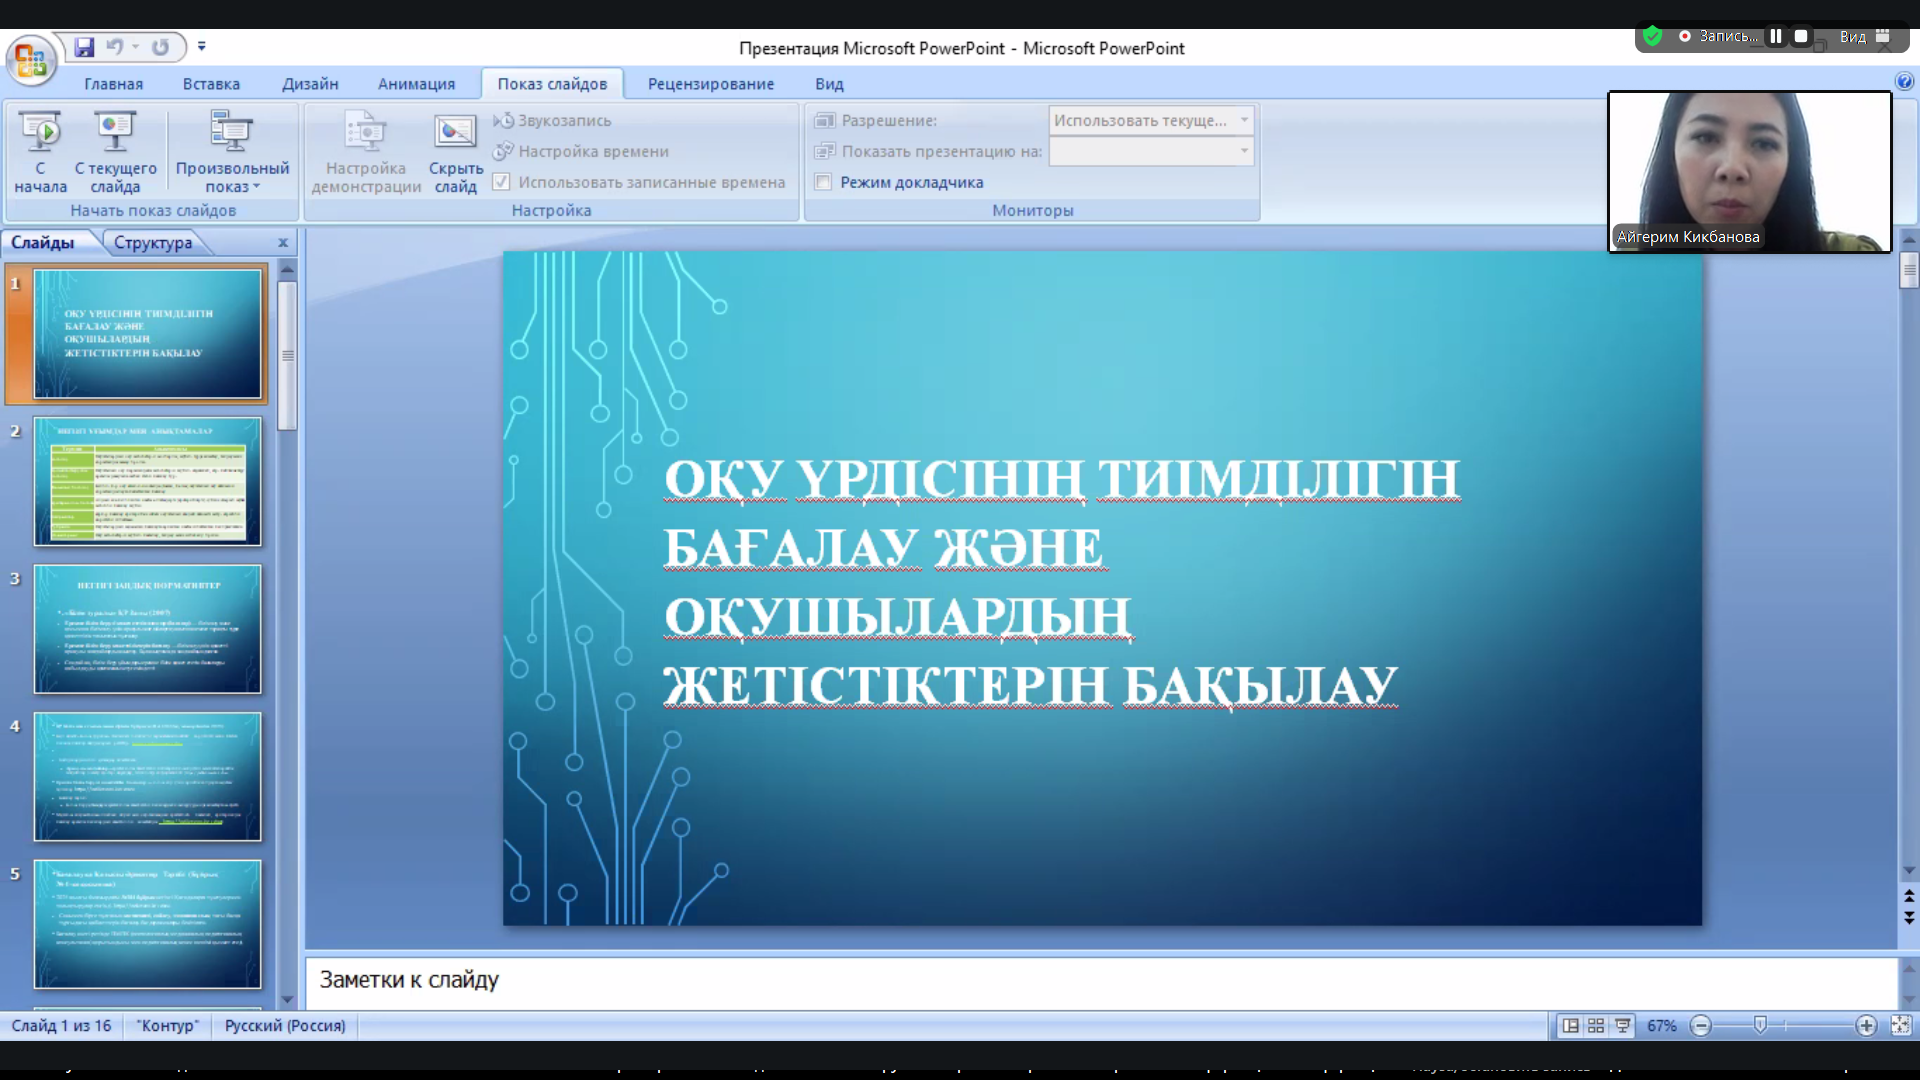Select slide 3 thumbnail
1920x1080 pixels.
click(x=147, y=629)
